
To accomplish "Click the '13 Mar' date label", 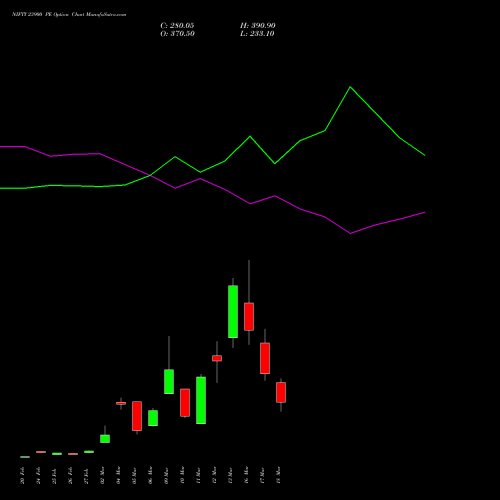I will click(x=230, y=476).
